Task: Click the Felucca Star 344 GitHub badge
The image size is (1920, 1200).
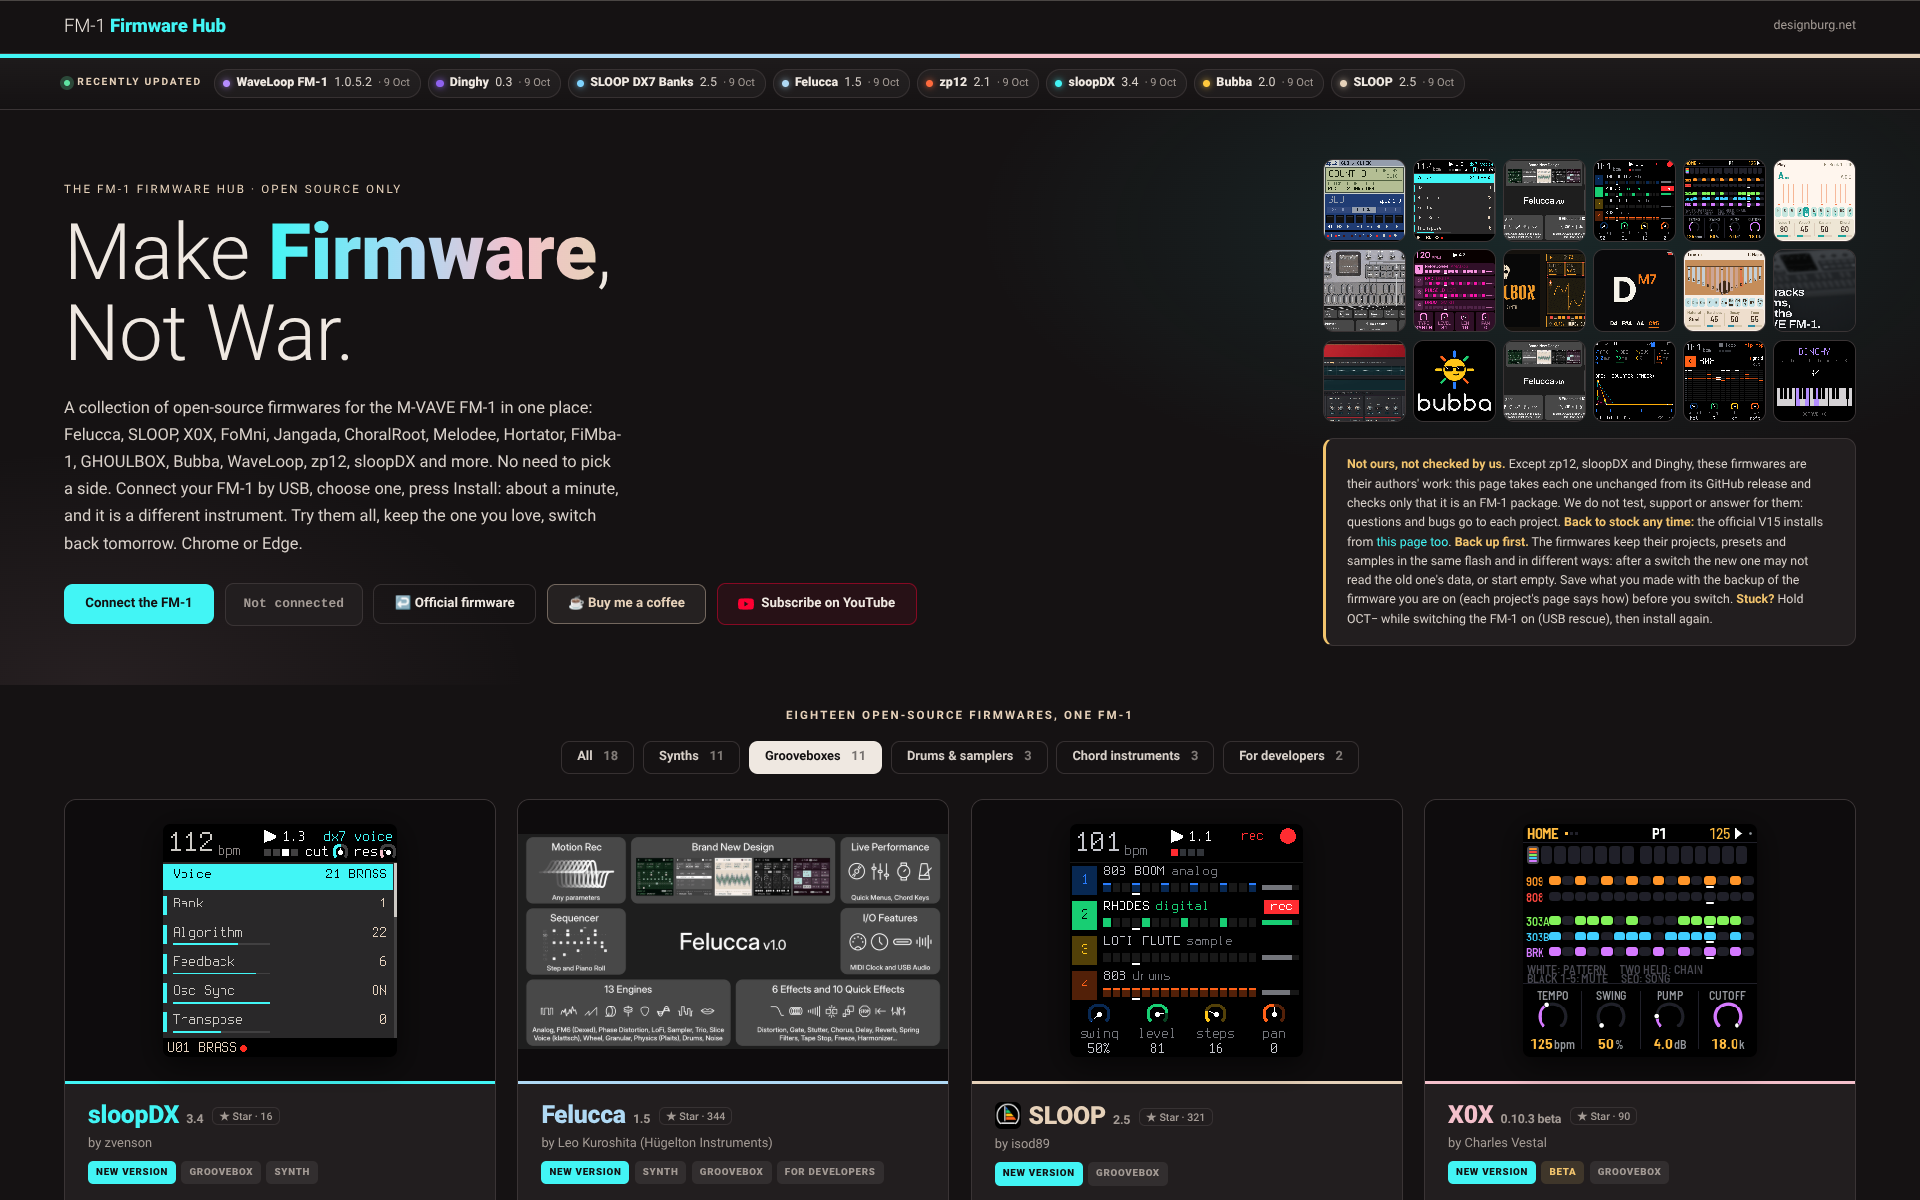Action: point(696,1117)
